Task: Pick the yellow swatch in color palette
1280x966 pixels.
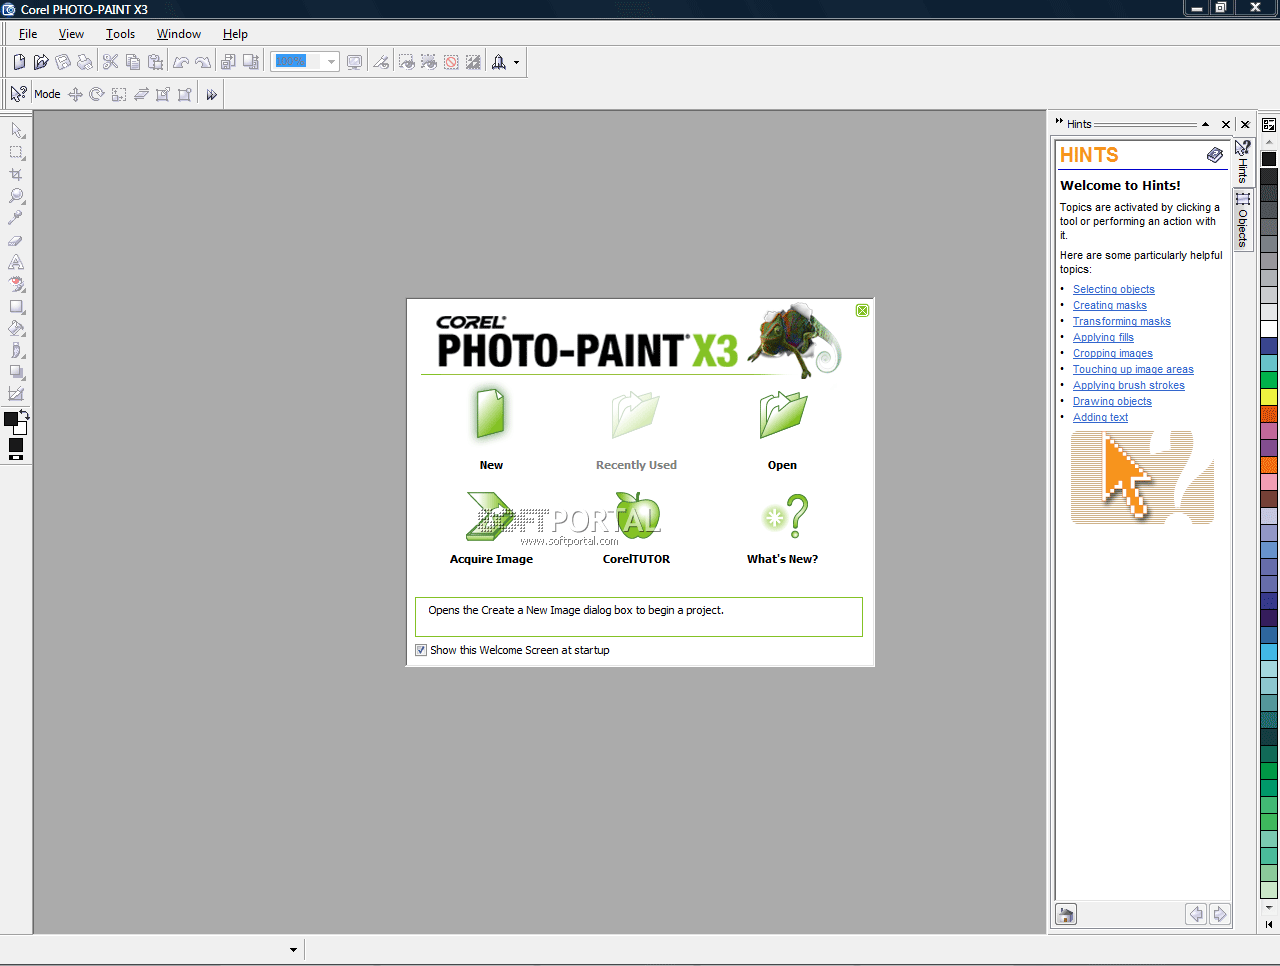Action: pos(1269,397)
